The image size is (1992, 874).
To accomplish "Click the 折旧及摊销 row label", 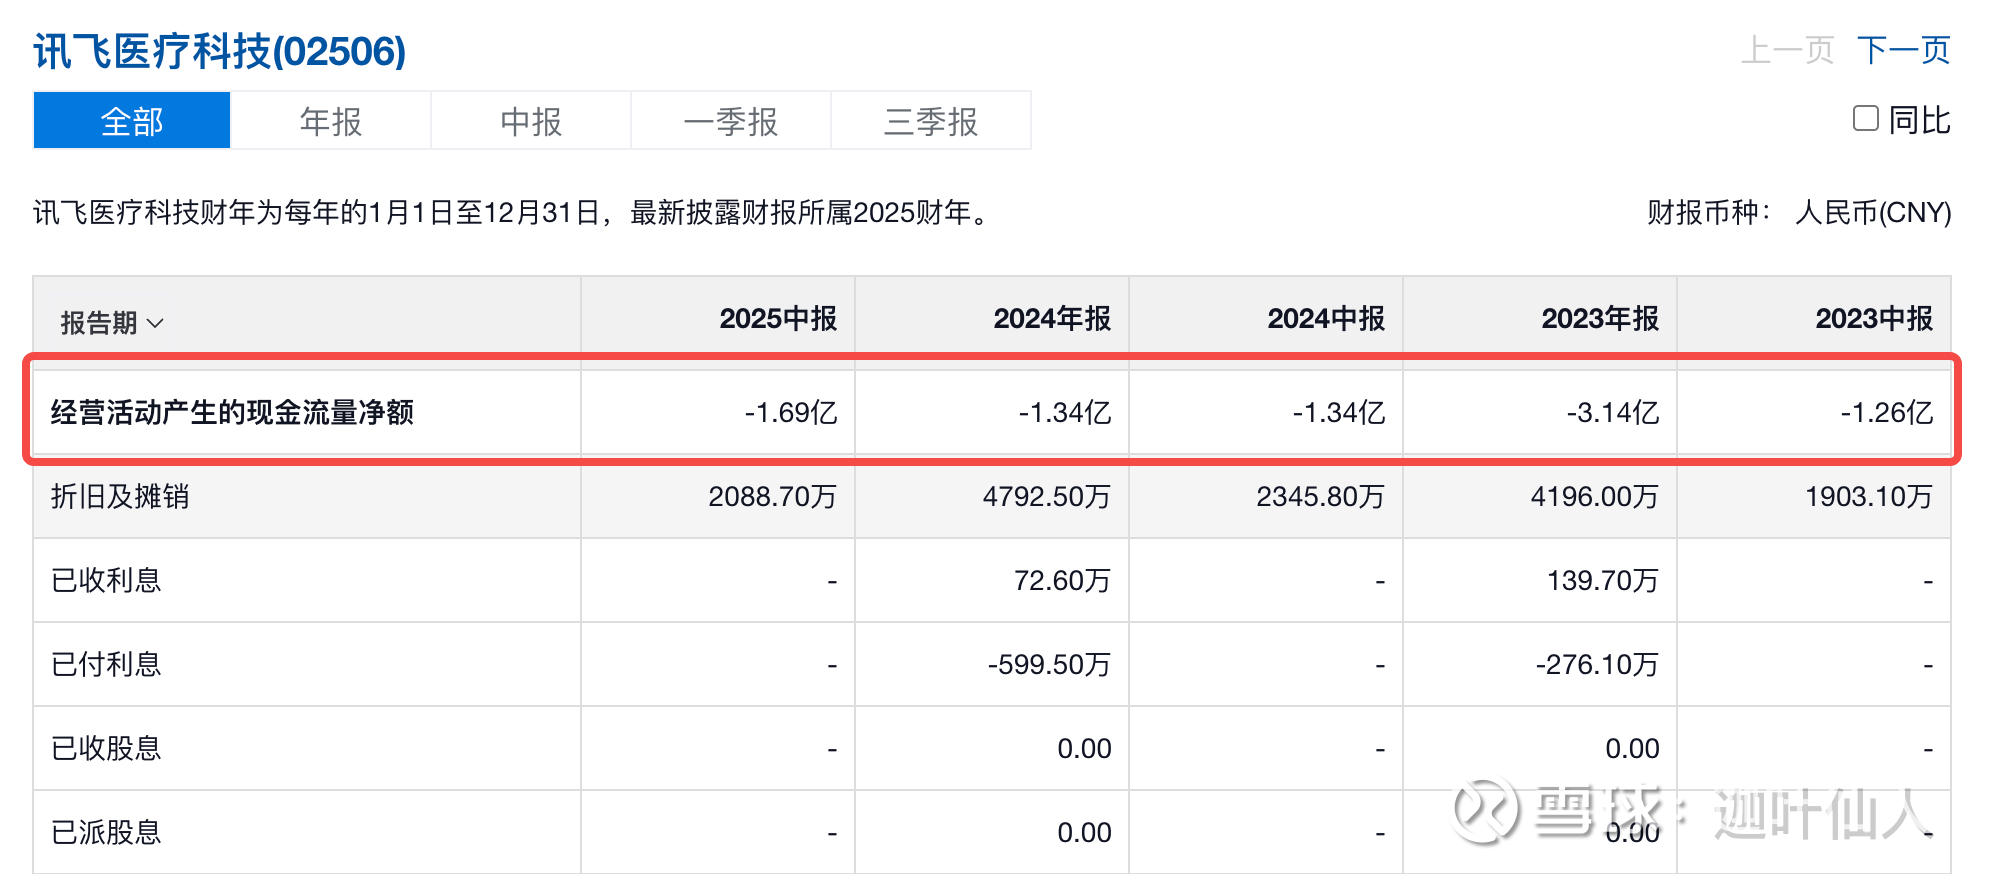I will point(120,496).
